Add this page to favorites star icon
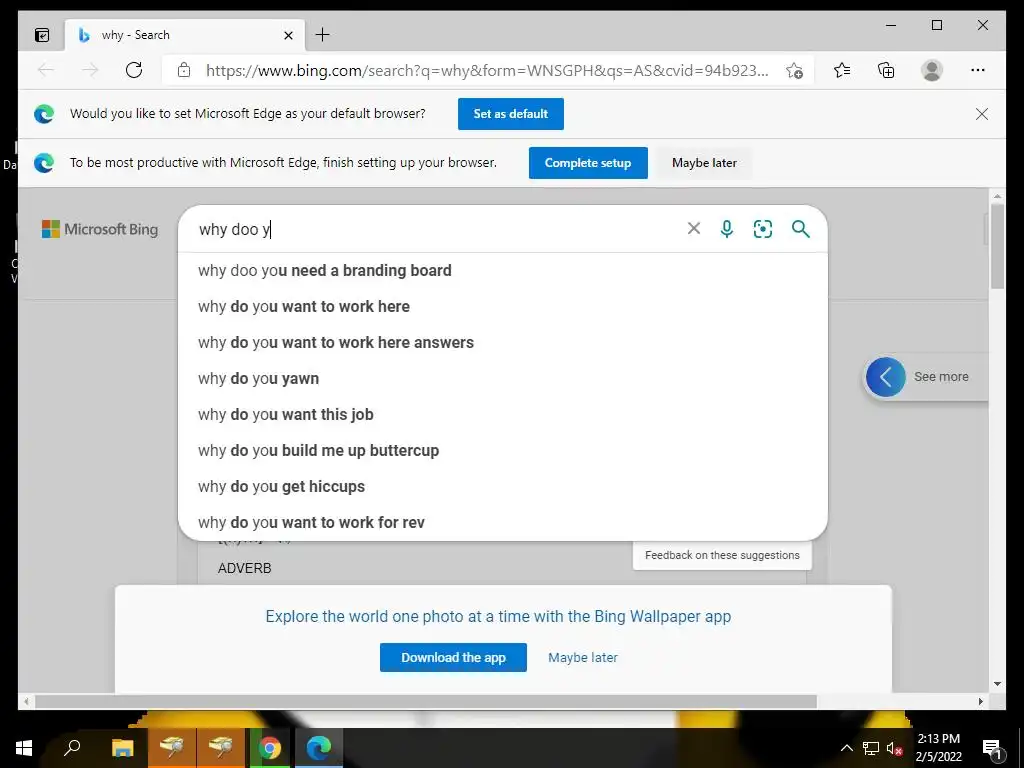This screenshot has width=1024, height=768. coord(794,71)
